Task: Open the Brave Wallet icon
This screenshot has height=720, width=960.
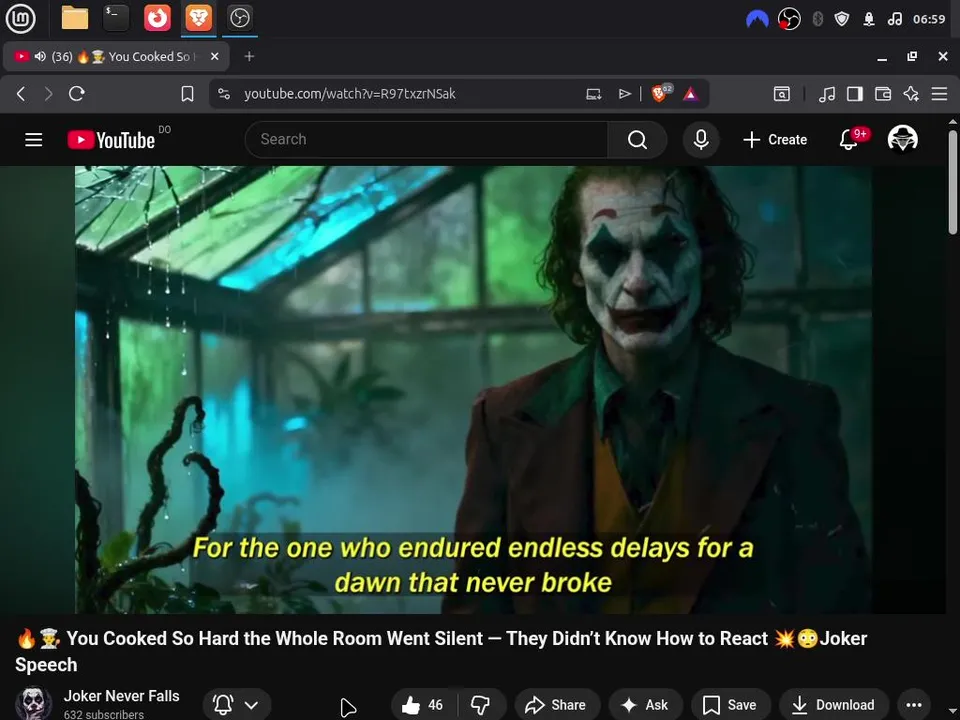Action: coord(883,94)
